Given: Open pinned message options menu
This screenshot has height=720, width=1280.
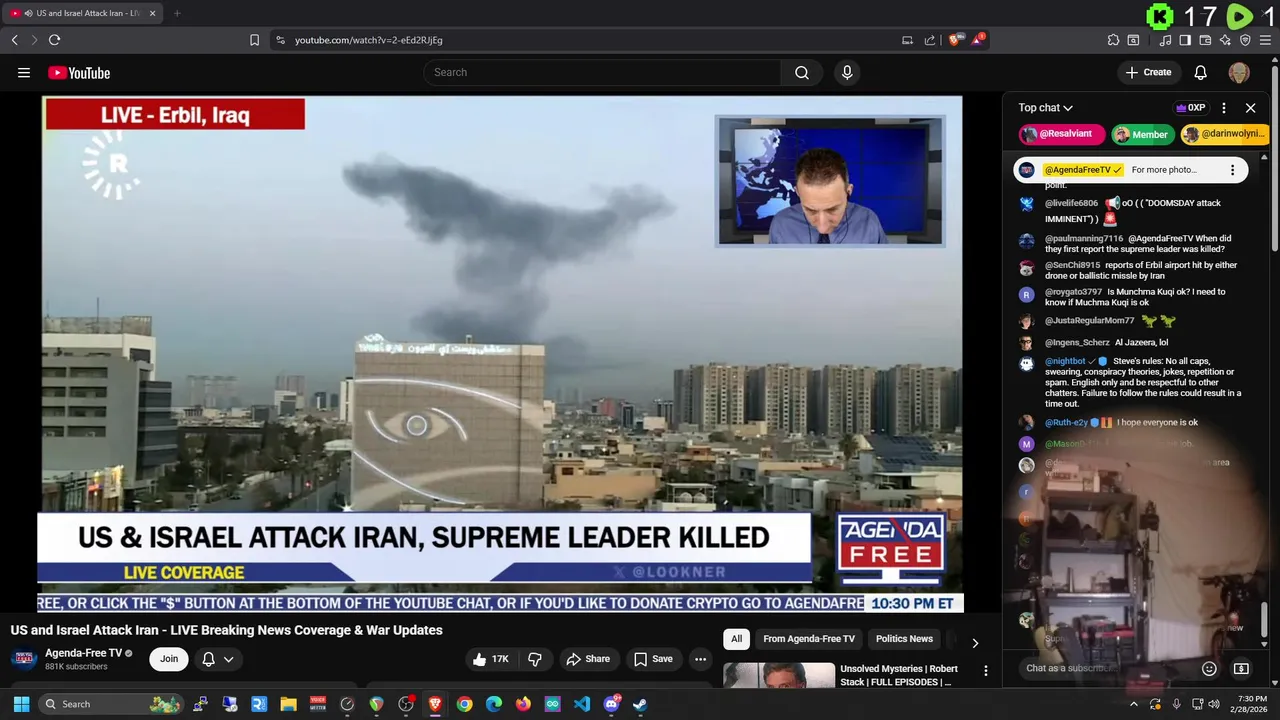Looking at the screenshot, I should tap(1232, 170).
